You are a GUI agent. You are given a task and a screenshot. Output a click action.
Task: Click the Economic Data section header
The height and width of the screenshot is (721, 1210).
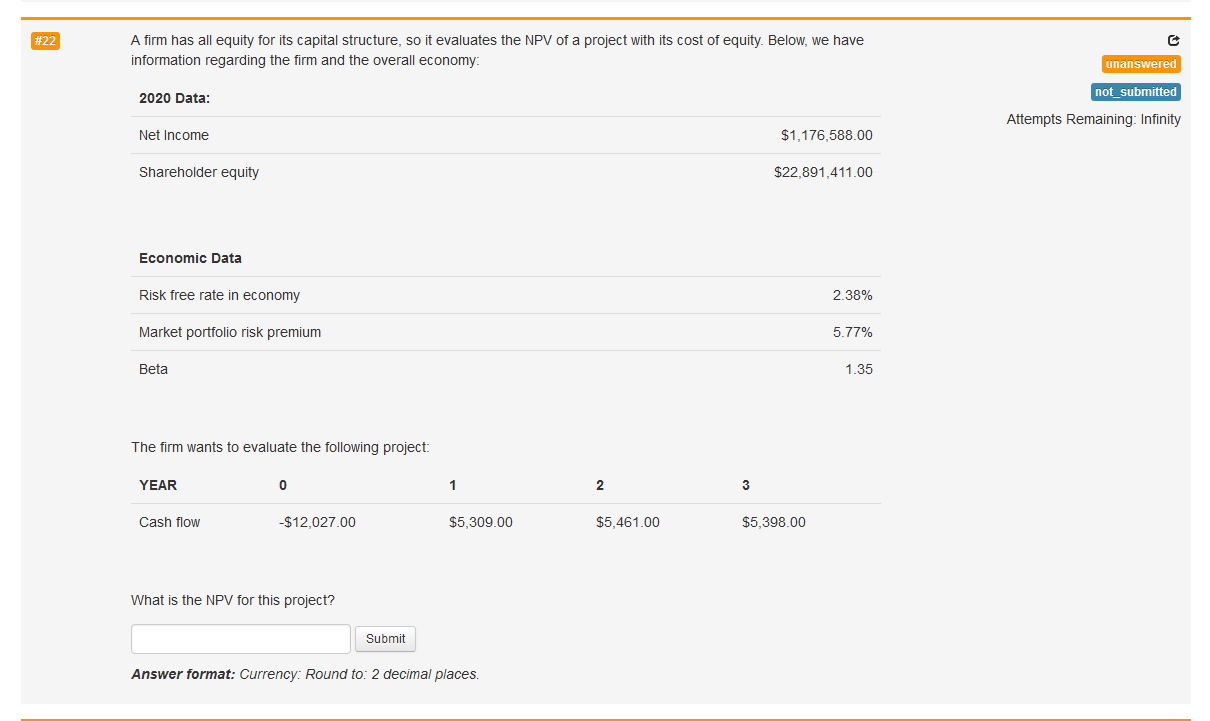190,258
